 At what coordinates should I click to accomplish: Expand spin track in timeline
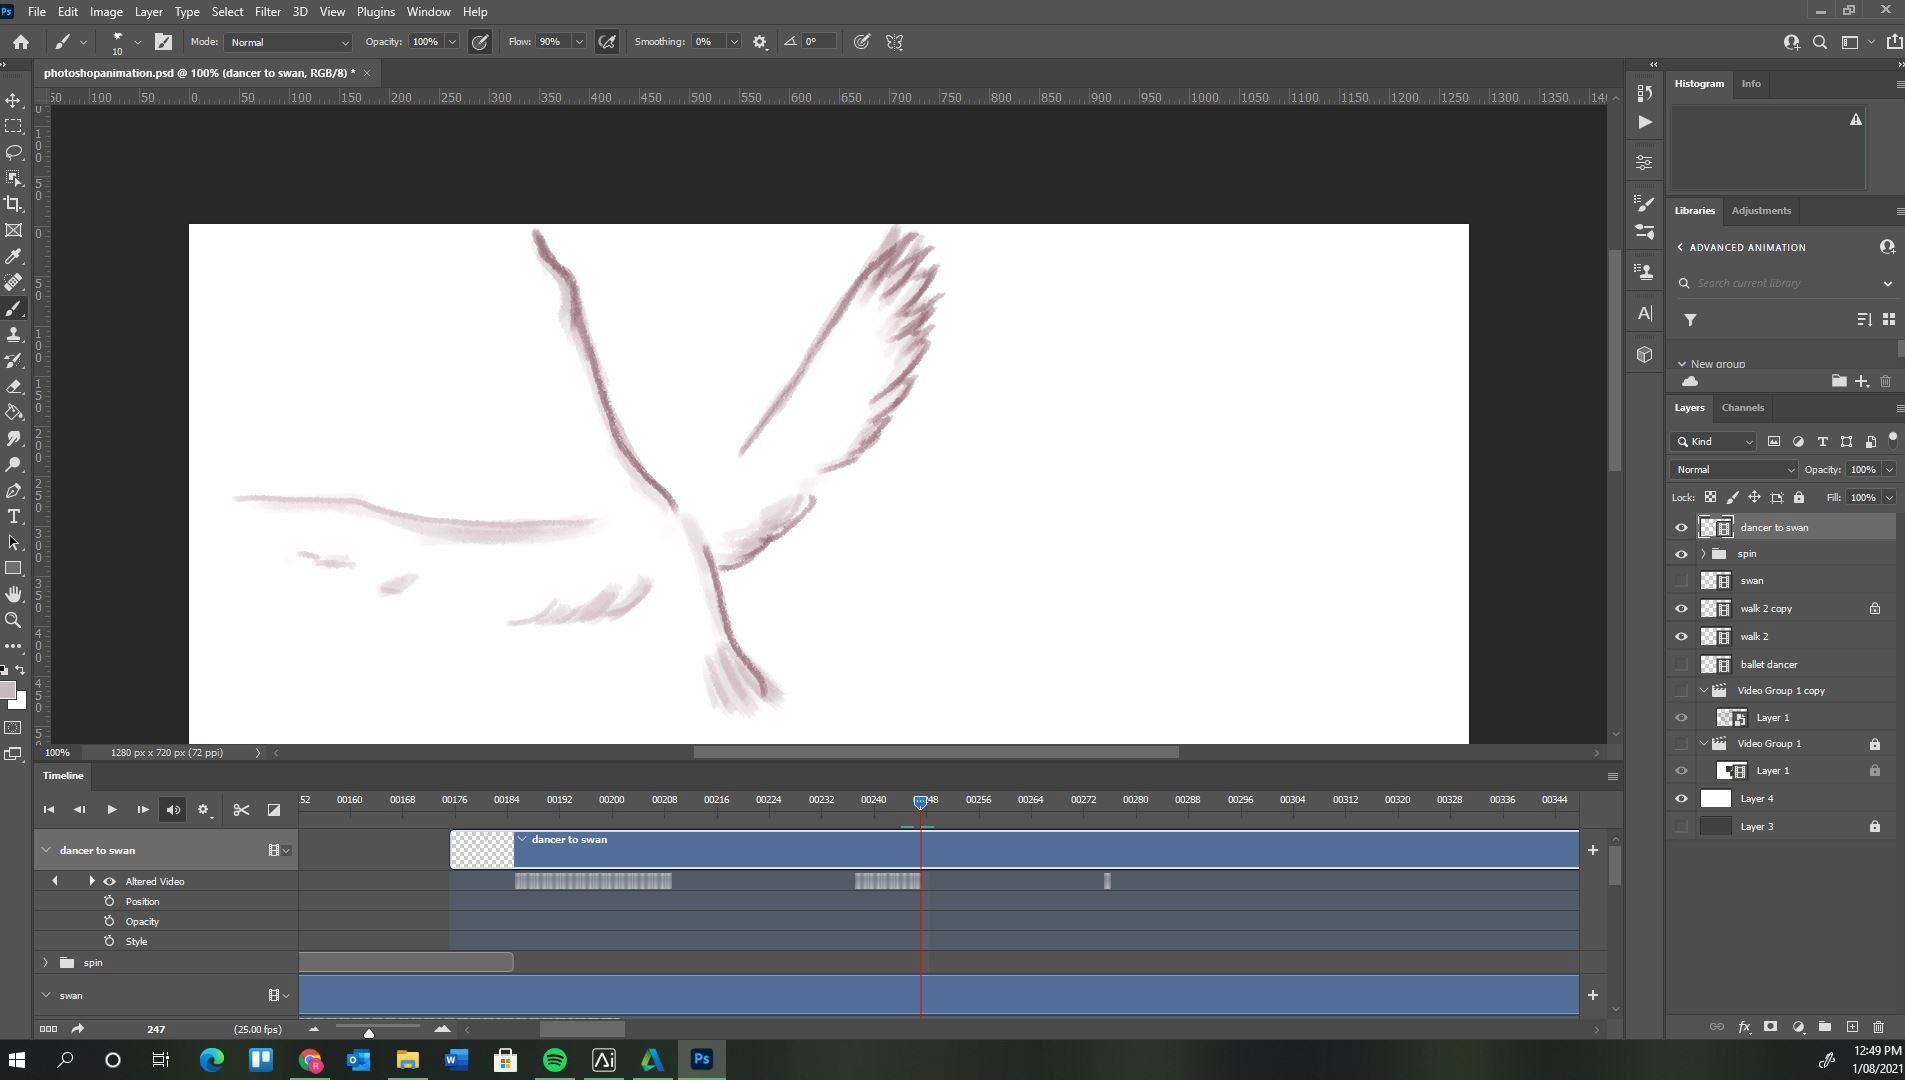coord(45,963)
